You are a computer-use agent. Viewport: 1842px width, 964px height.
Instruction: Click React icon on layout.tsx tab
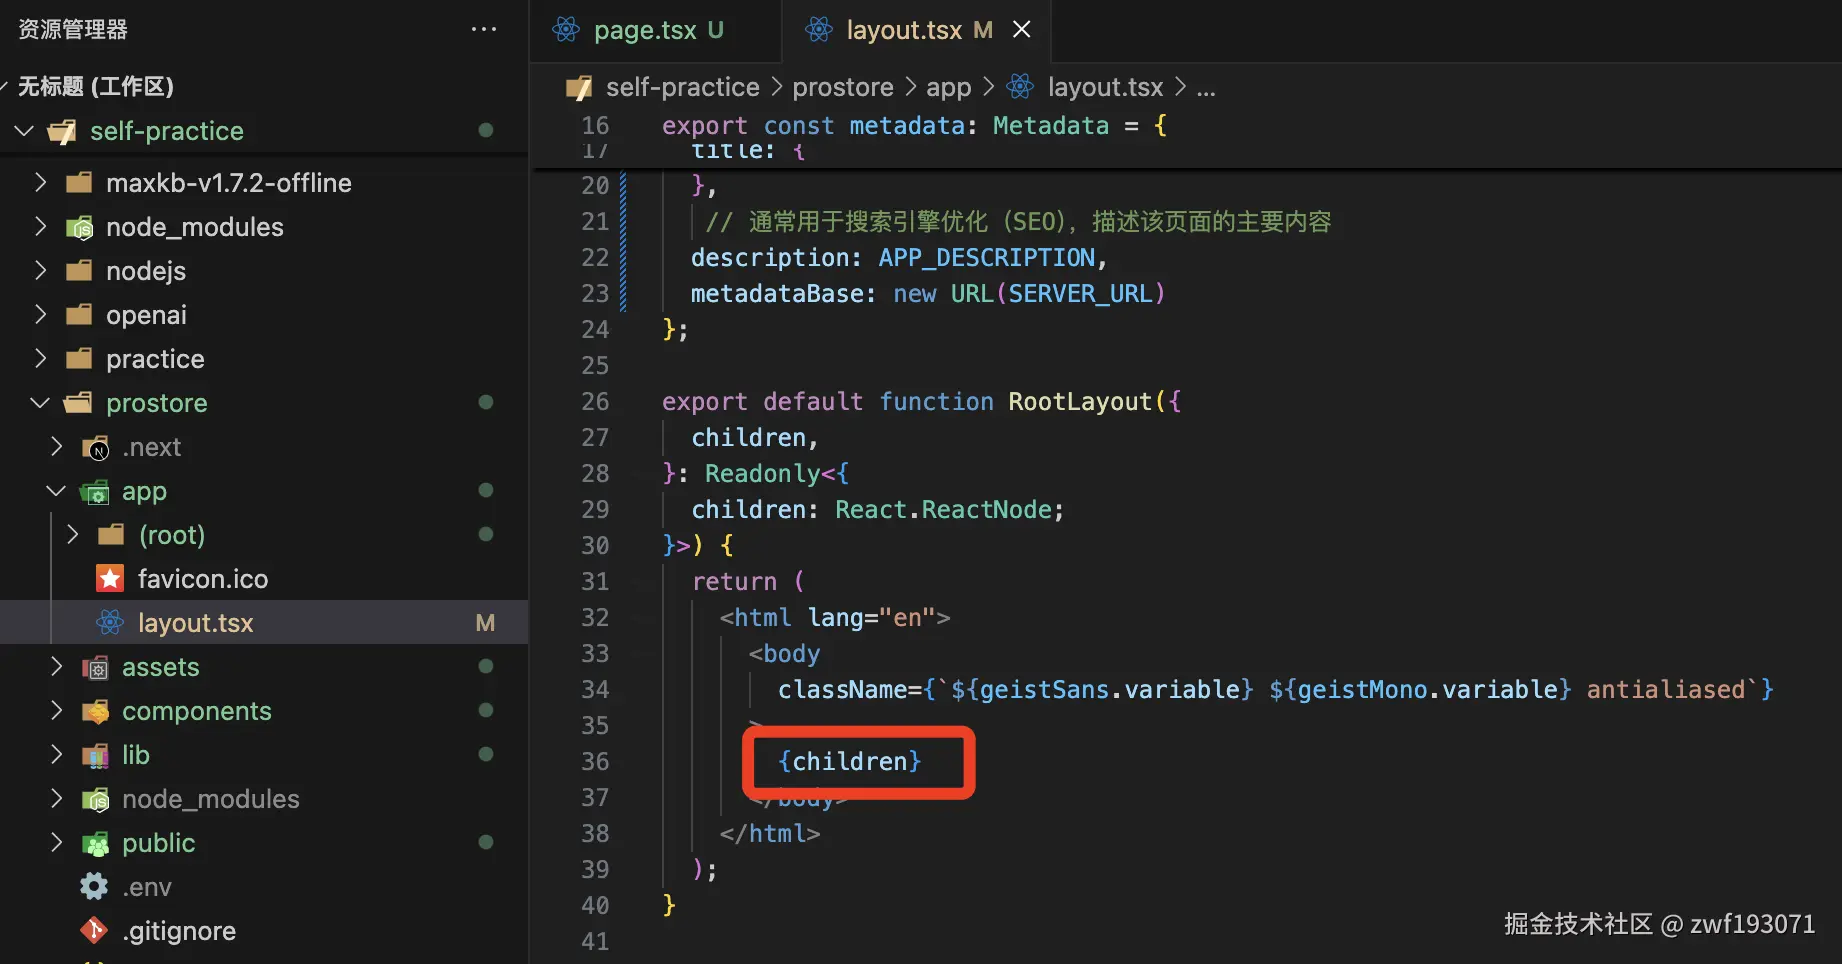(819, 30)
